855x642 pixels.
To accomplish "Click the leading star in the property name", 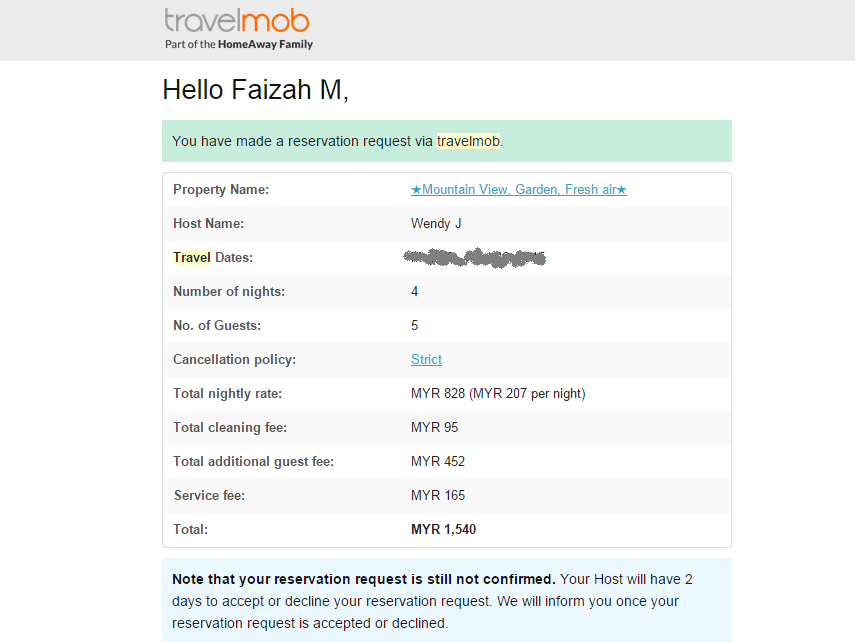I will pos(416,190).
